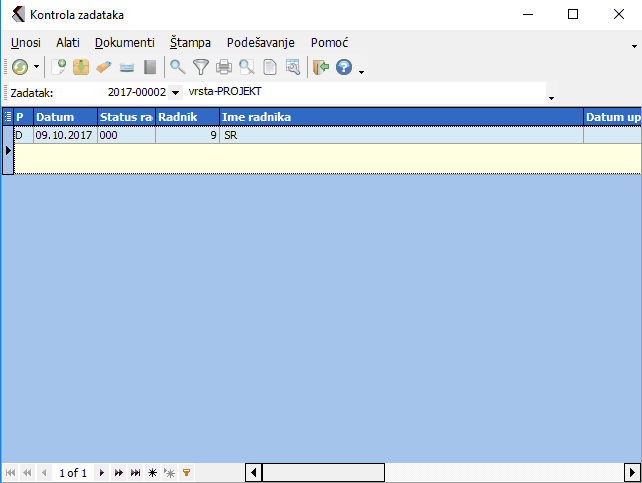This screenshot has width=642, height=483.
Task: Click the green refresh icon in toolbar
Action: point(19,67)
